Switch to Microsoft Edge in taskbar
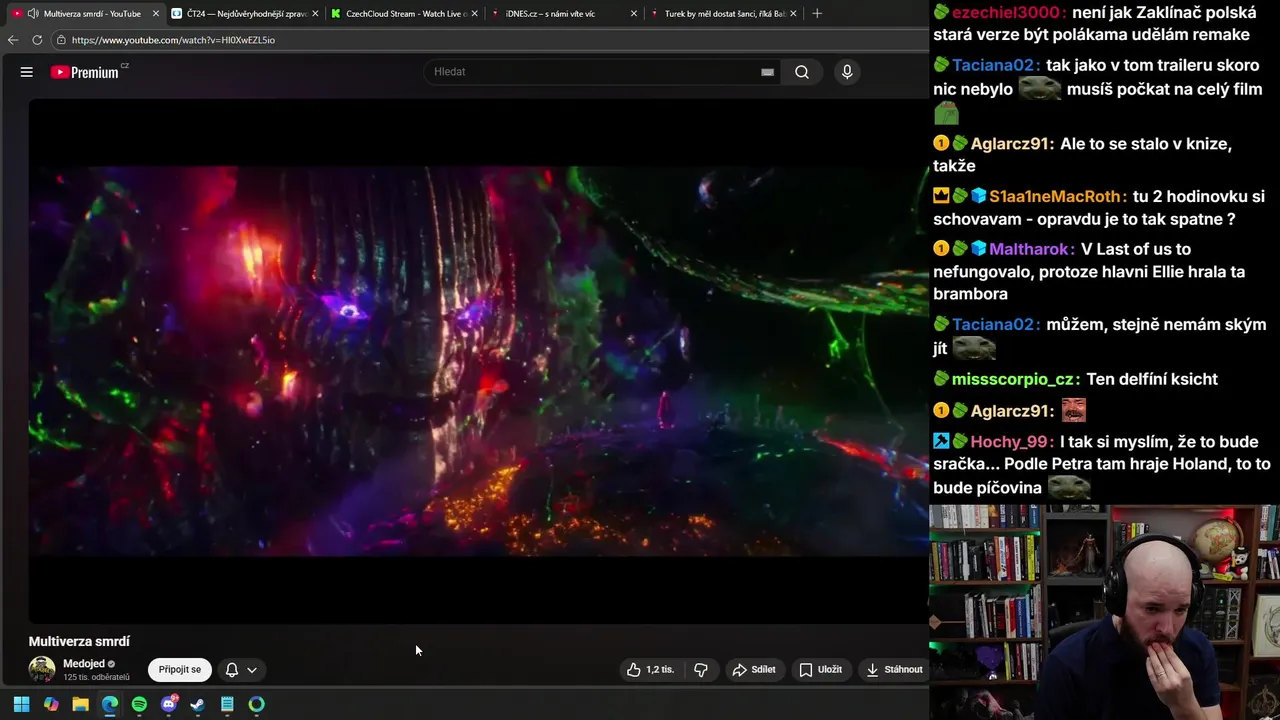Screen dimensions: 1280x720 pyautogui.click(x=110, y=704)
